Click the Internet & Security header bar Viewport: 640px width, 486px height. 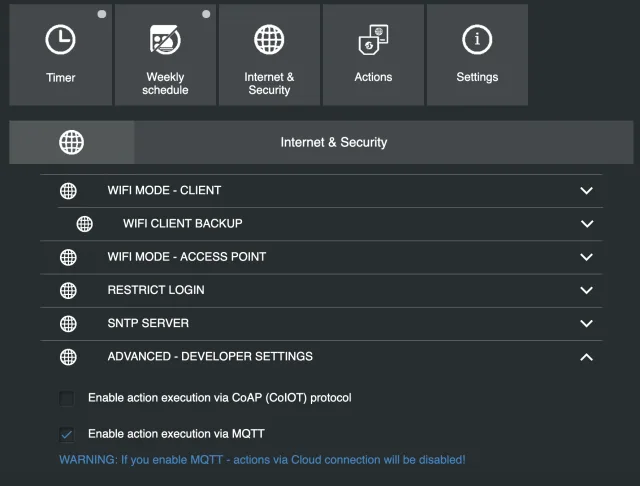tap(333, 142)
